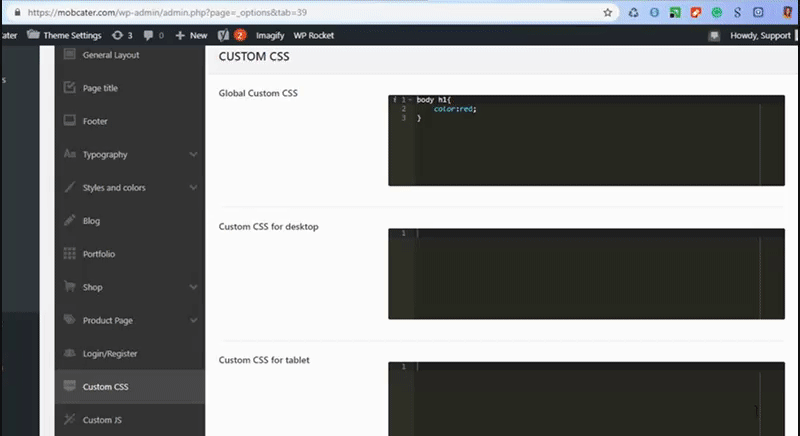Click the recycle browser extension icon
Image resolution: width=800 pixels, height=436 pixels.
point(633,13)
